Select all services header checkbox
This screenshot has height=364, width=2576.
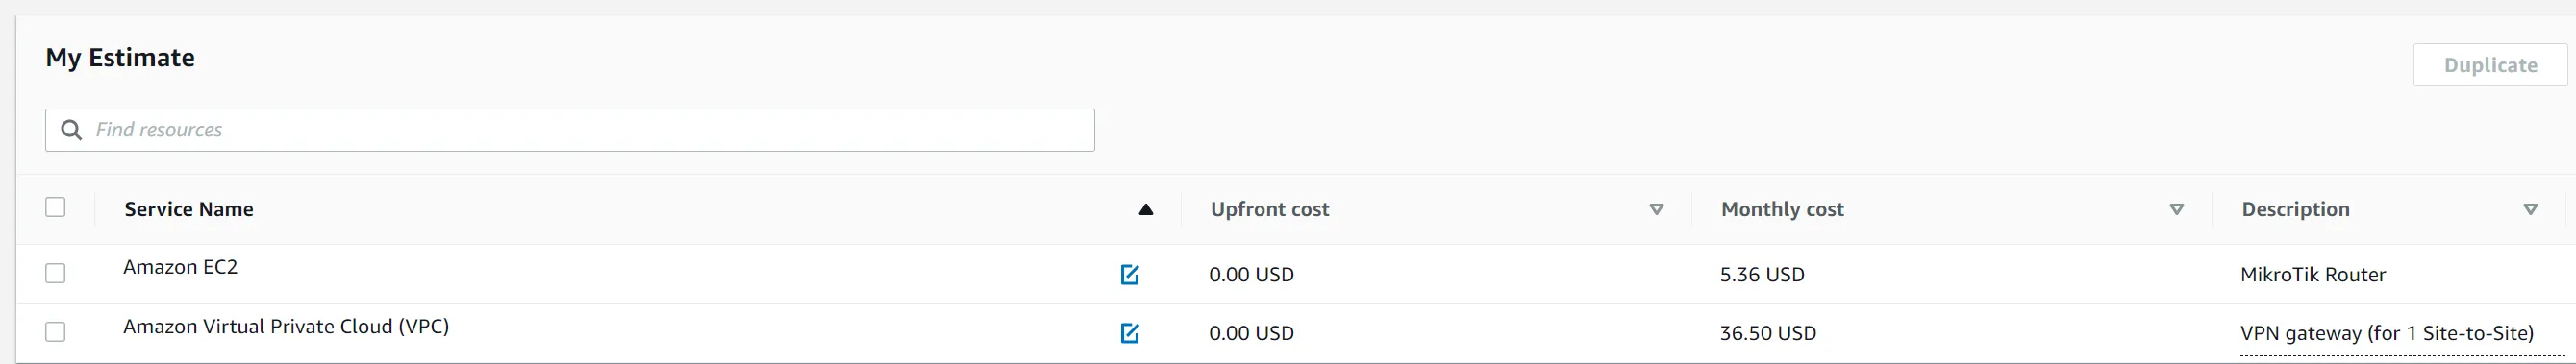[x=55, y=207]
